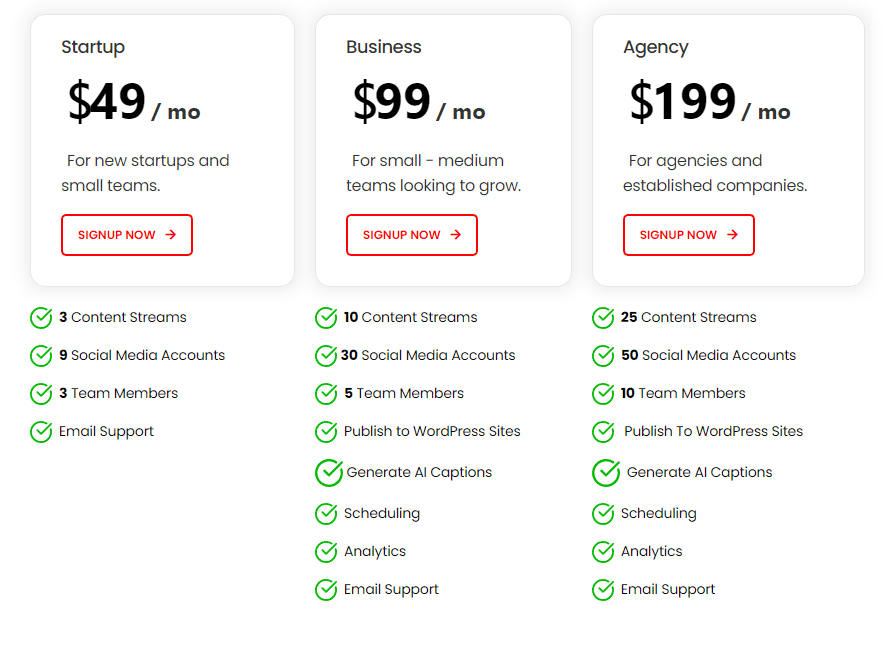883x652 pixels.
Task: Click checkmark icon next to 25 Content Streams
Action: click(603, 318)
